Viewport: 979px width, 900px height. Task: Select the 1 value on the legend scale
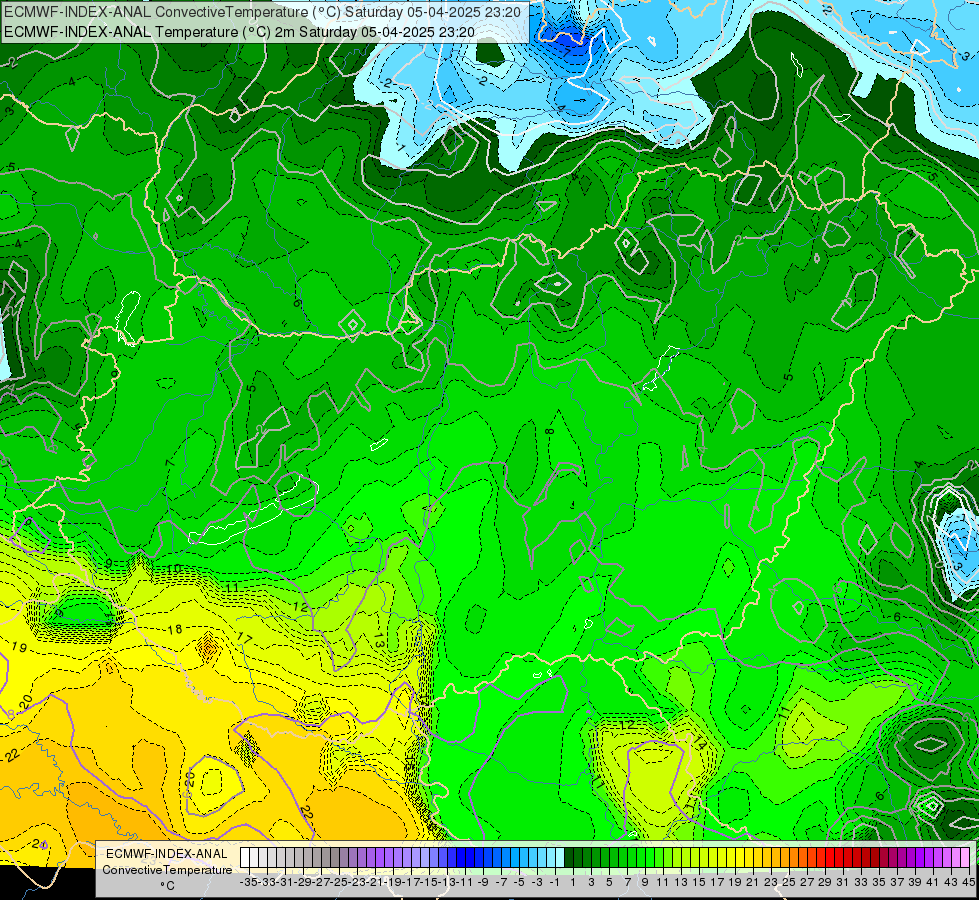point(573,881)
